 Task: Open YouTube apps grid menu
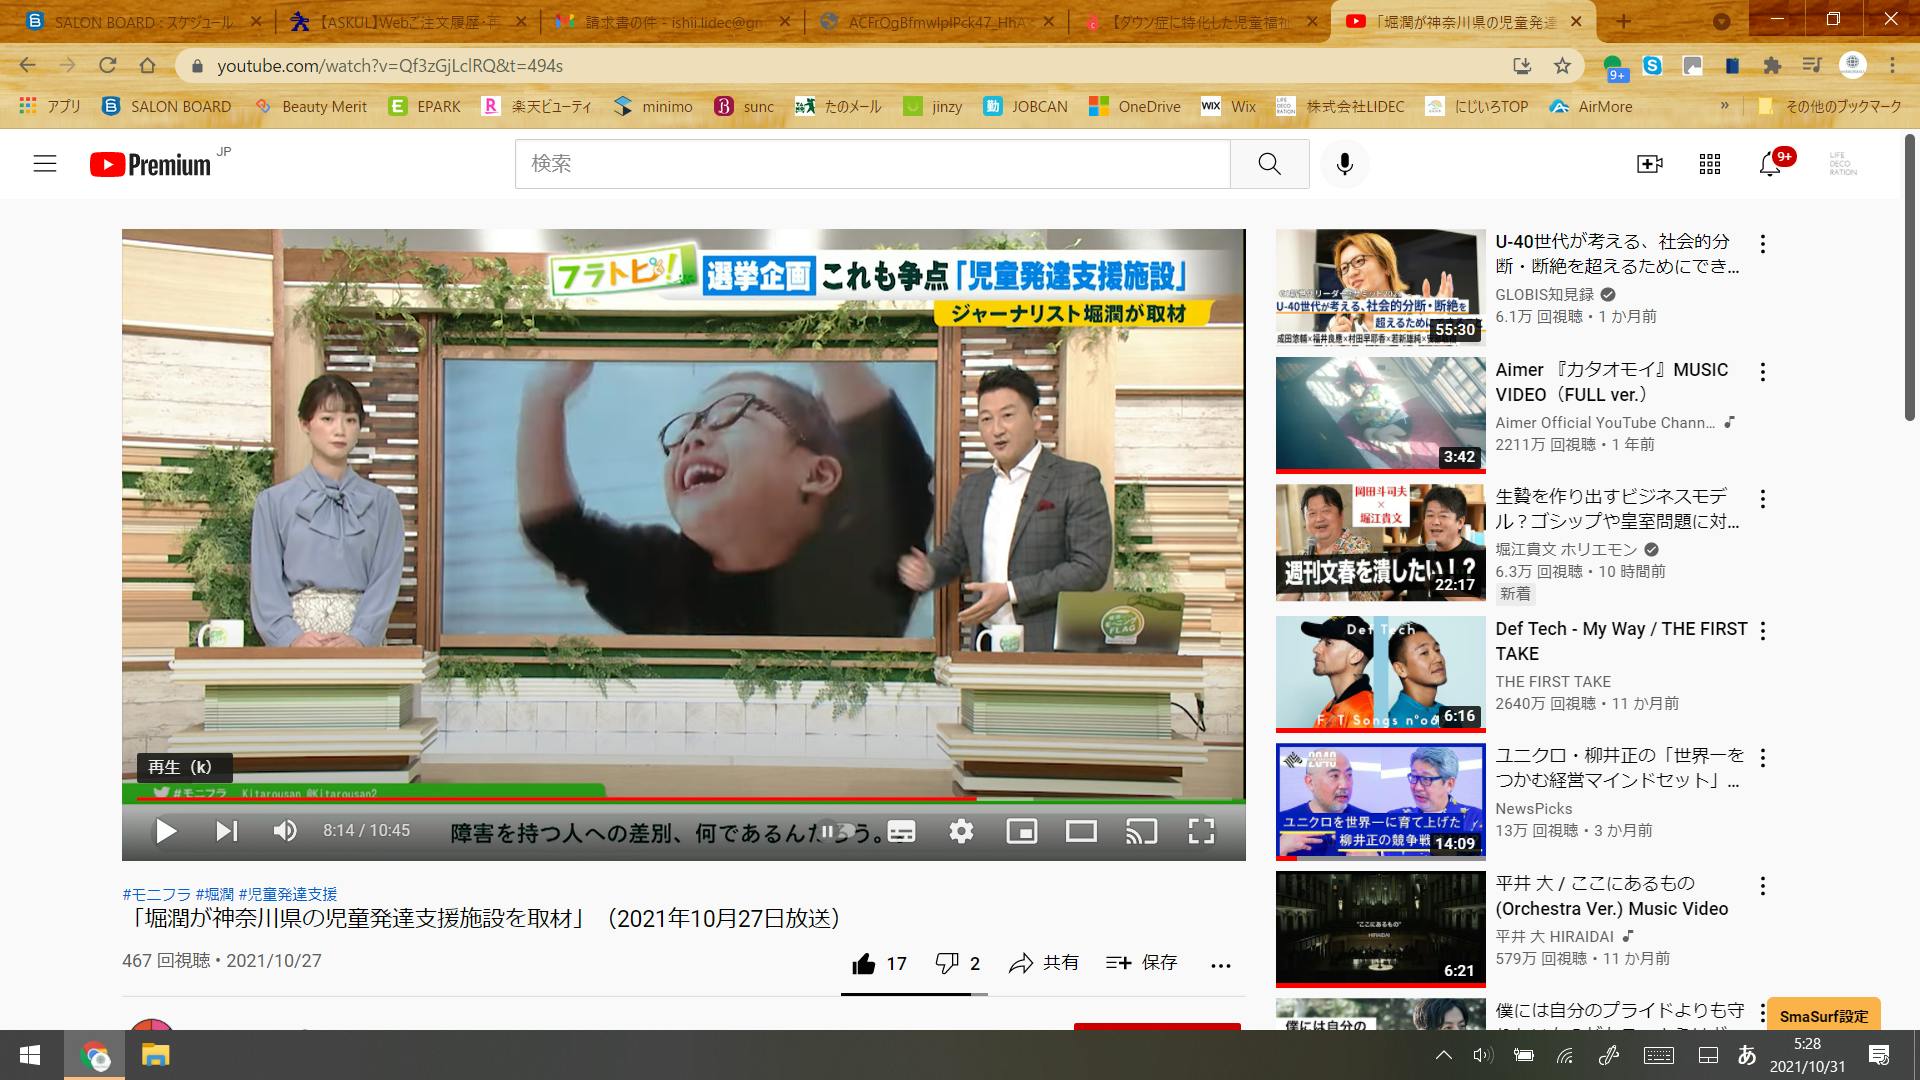[x=1709, y=164]
